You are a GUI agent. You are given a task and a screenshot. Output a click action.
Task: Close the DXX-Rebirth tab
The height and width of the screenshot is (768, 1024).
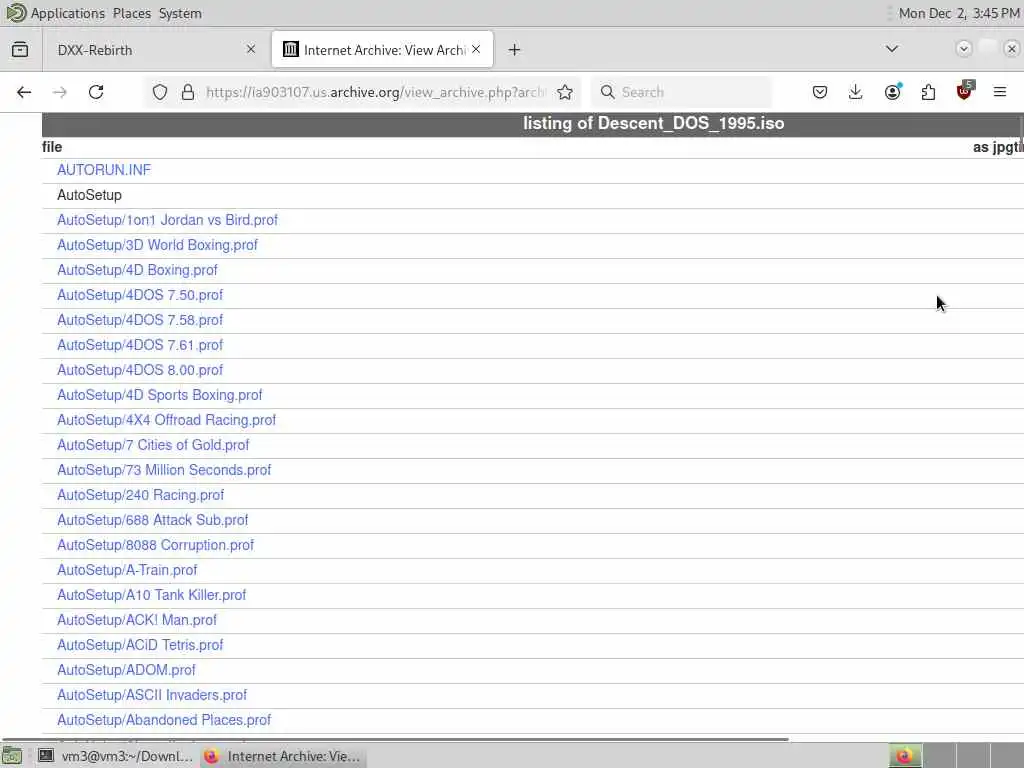(x=251, y=49)
